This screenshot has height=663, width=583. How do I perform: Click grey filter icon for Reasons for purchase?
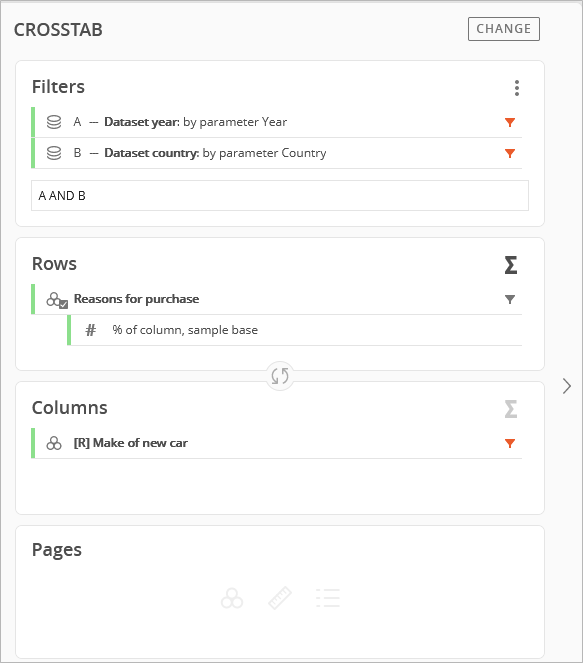click(x=510, y=299)
